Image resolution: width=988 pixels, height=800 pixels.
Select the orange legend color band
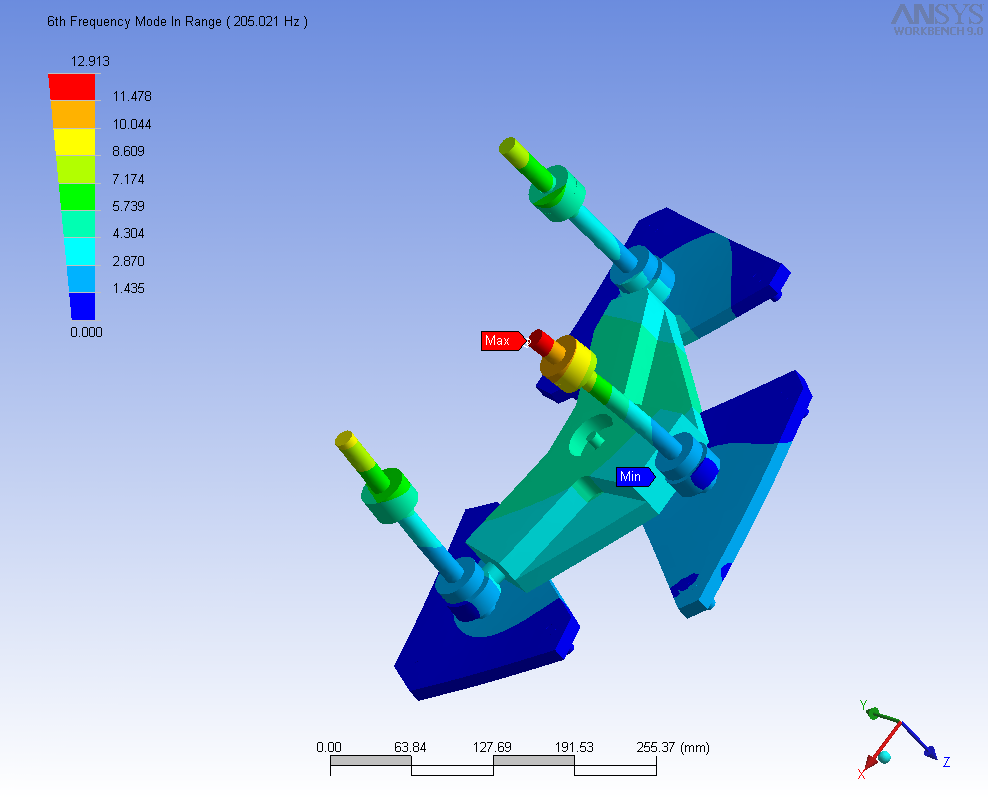coord(73,115)
